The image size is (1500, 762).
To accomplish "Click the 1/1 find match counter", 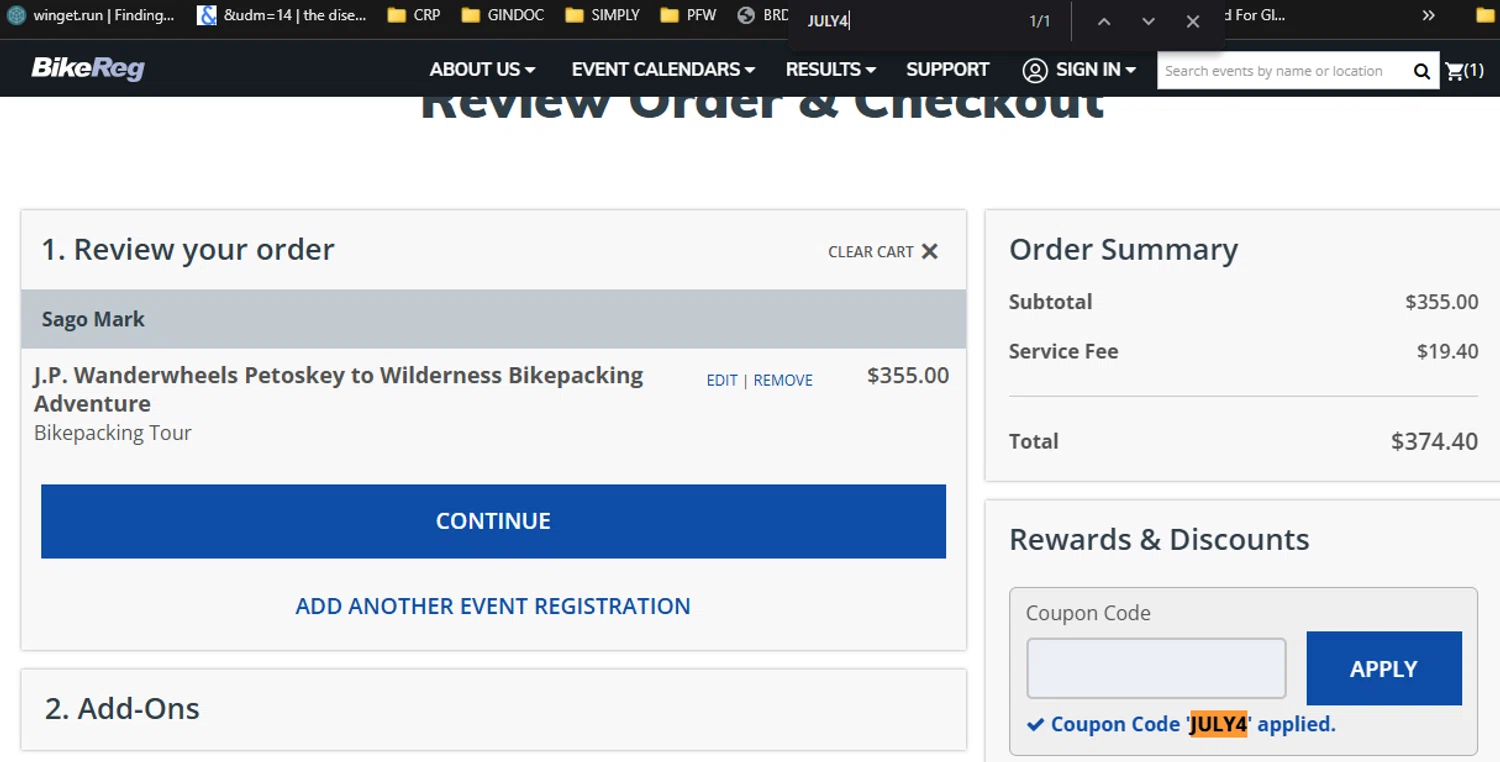I will click(x=1040, y=21).
